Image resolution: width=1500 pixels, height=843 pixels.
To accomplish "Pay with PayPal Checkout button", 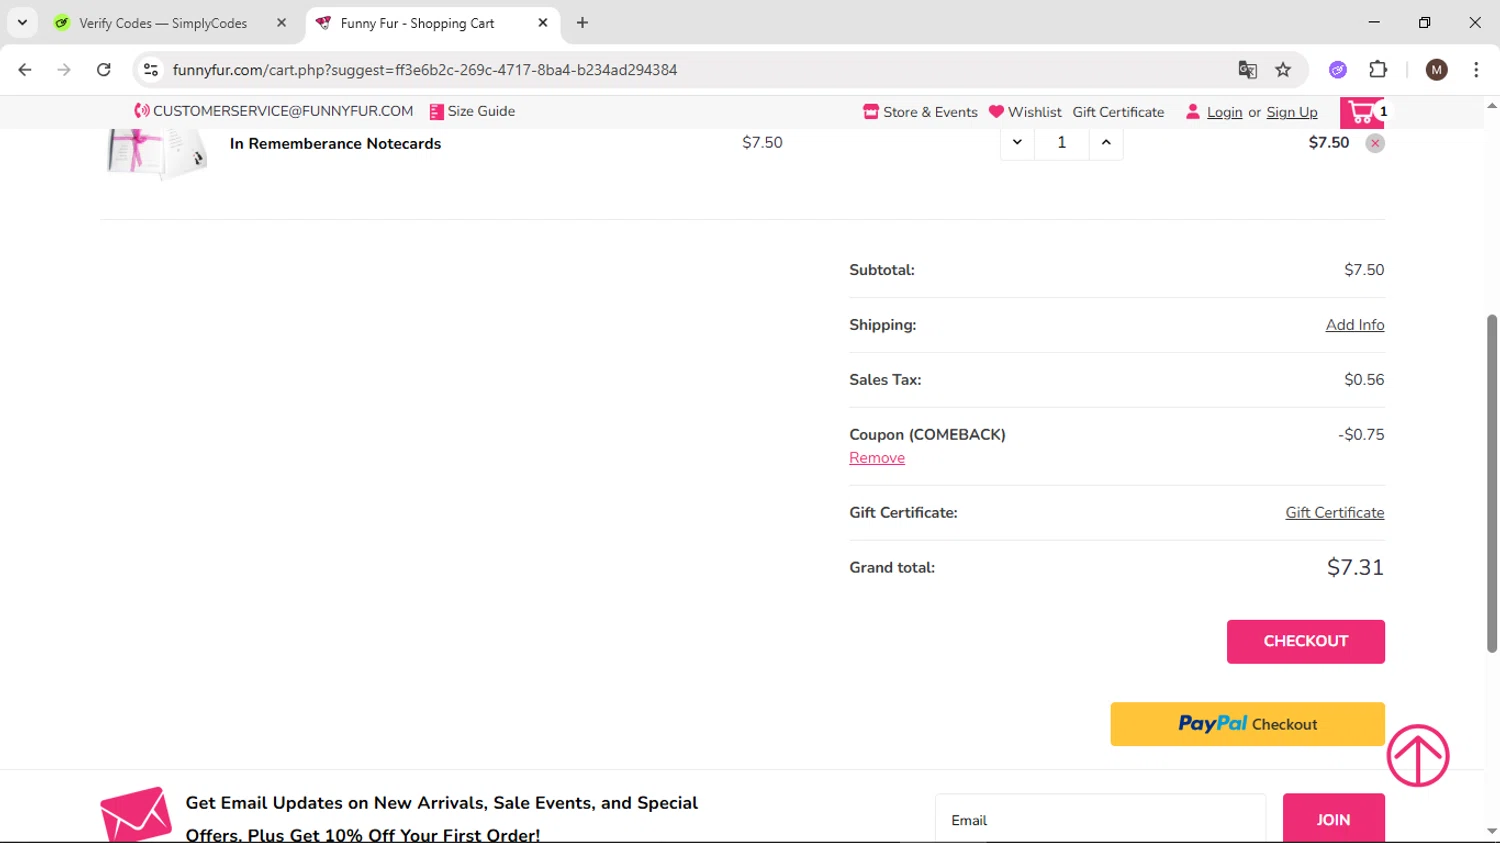I will (1247, 724).
